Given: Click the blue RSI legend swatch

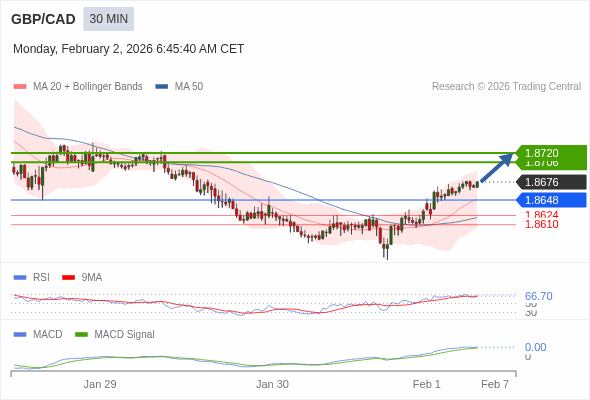Looking at the screenshot, I should (x=20, y=278).
